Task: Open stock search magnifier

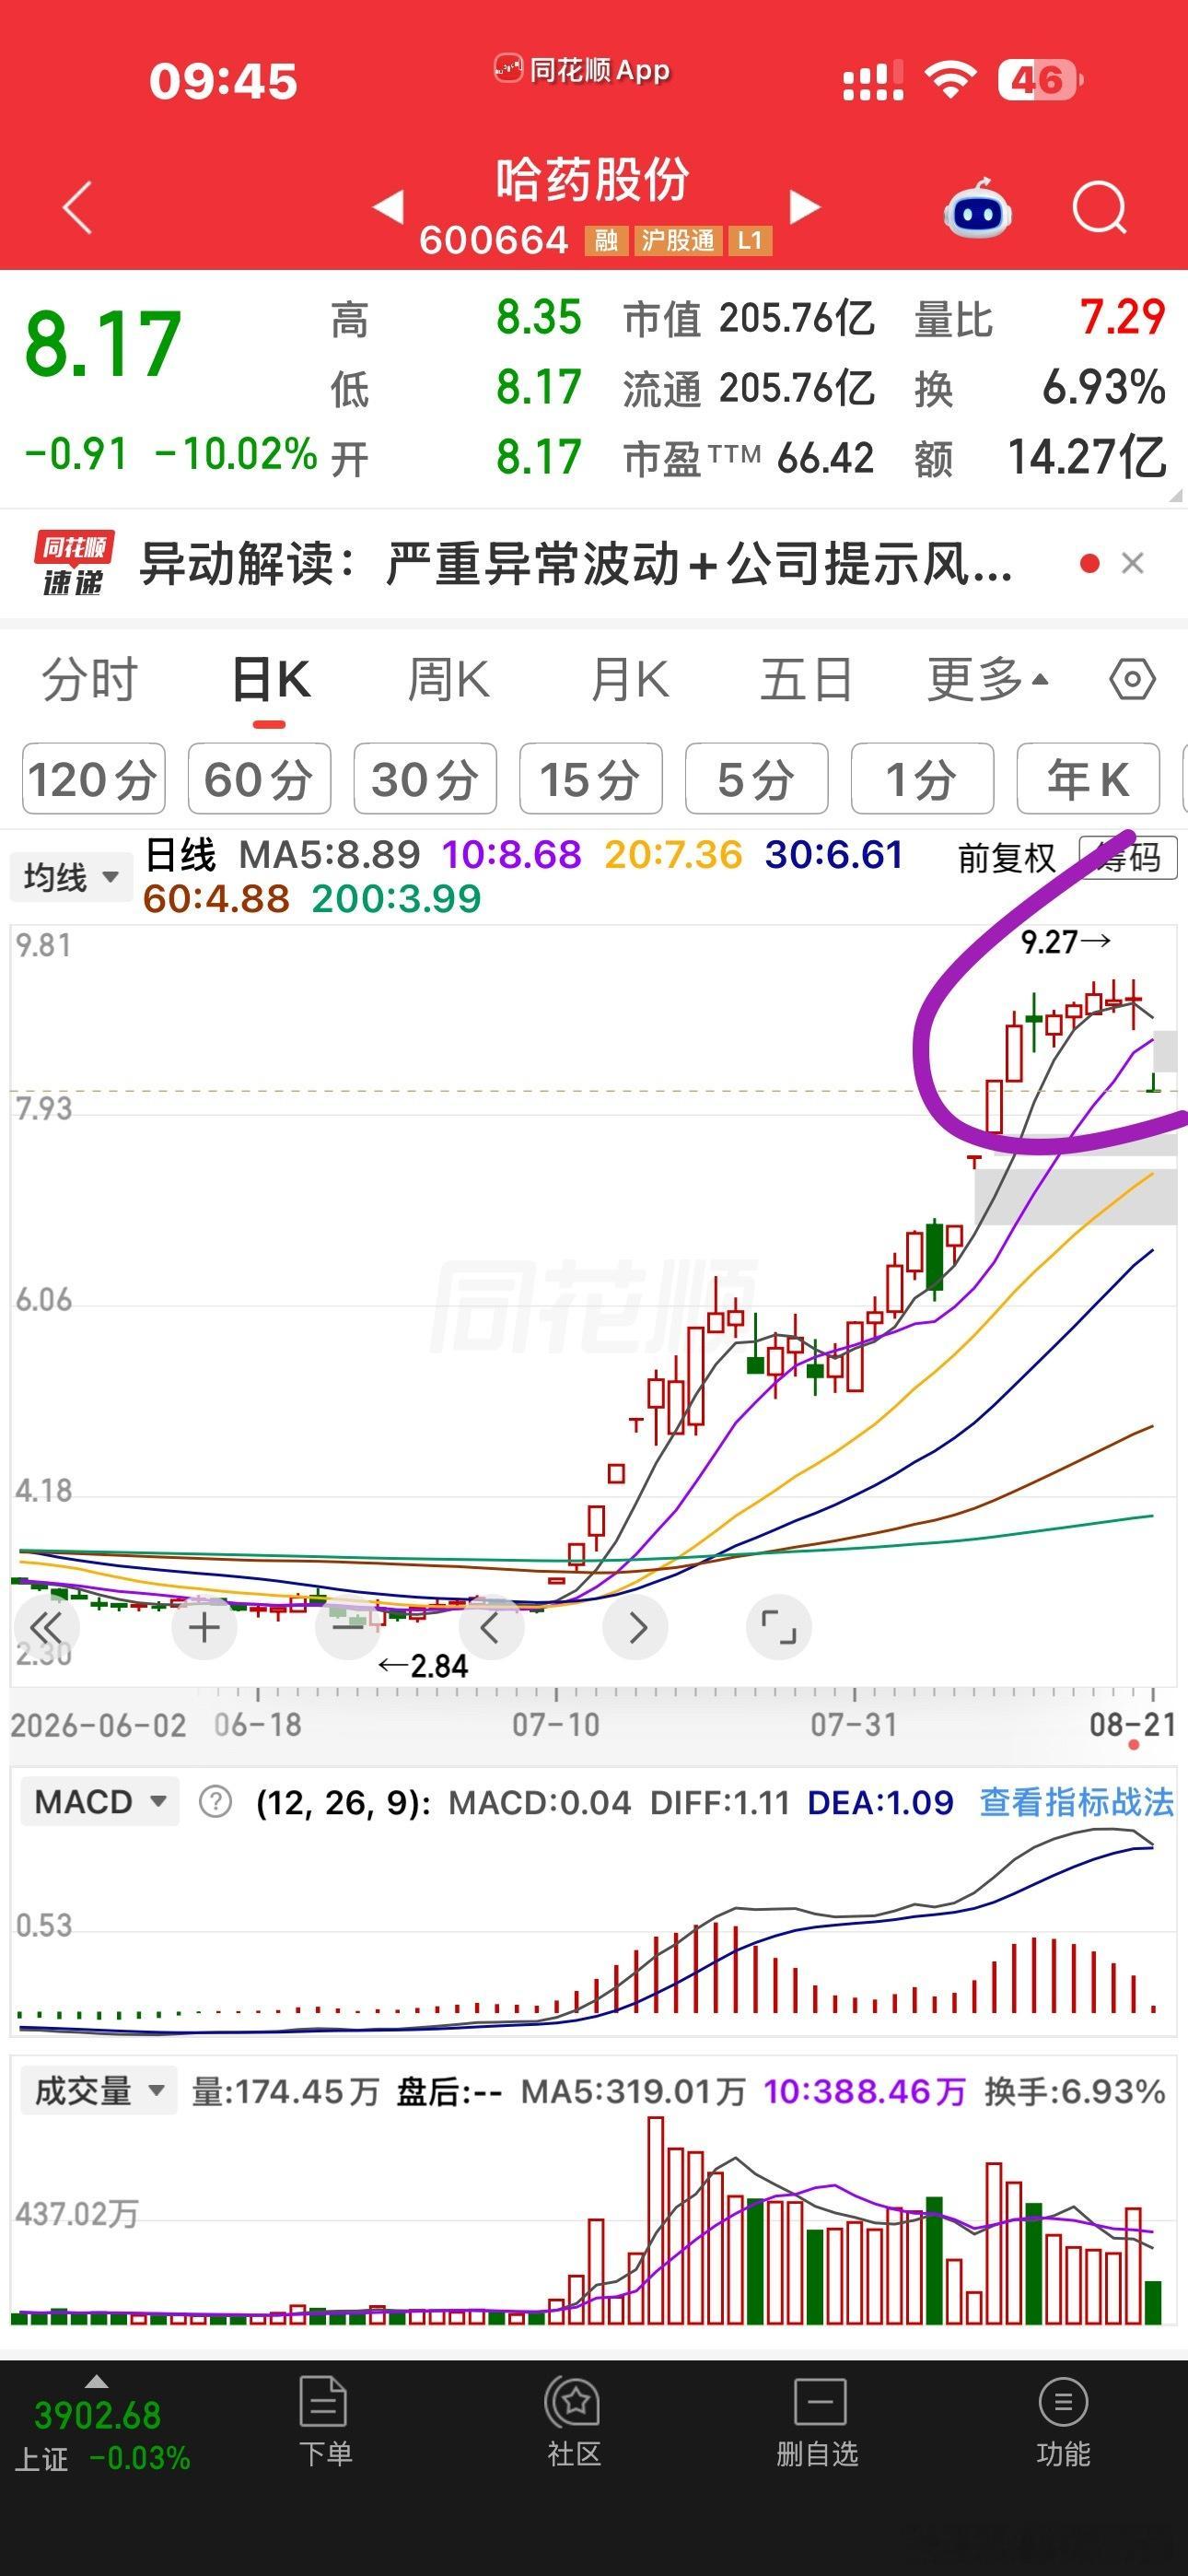Action: (x=1100, y=208)
